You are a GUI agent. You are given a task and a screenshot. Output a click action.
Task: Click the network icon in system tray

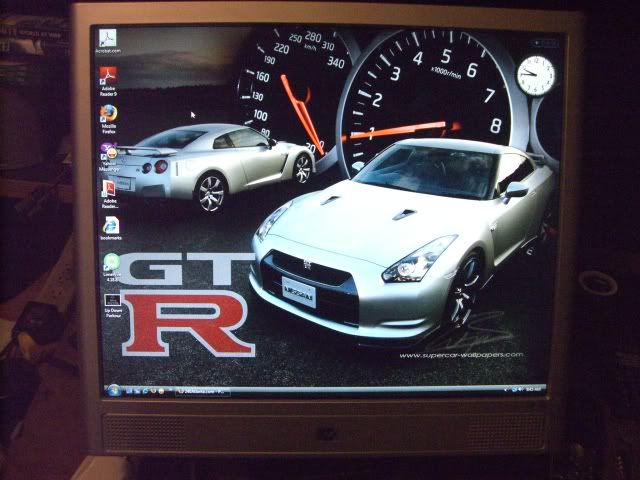(x=513, y=388)
